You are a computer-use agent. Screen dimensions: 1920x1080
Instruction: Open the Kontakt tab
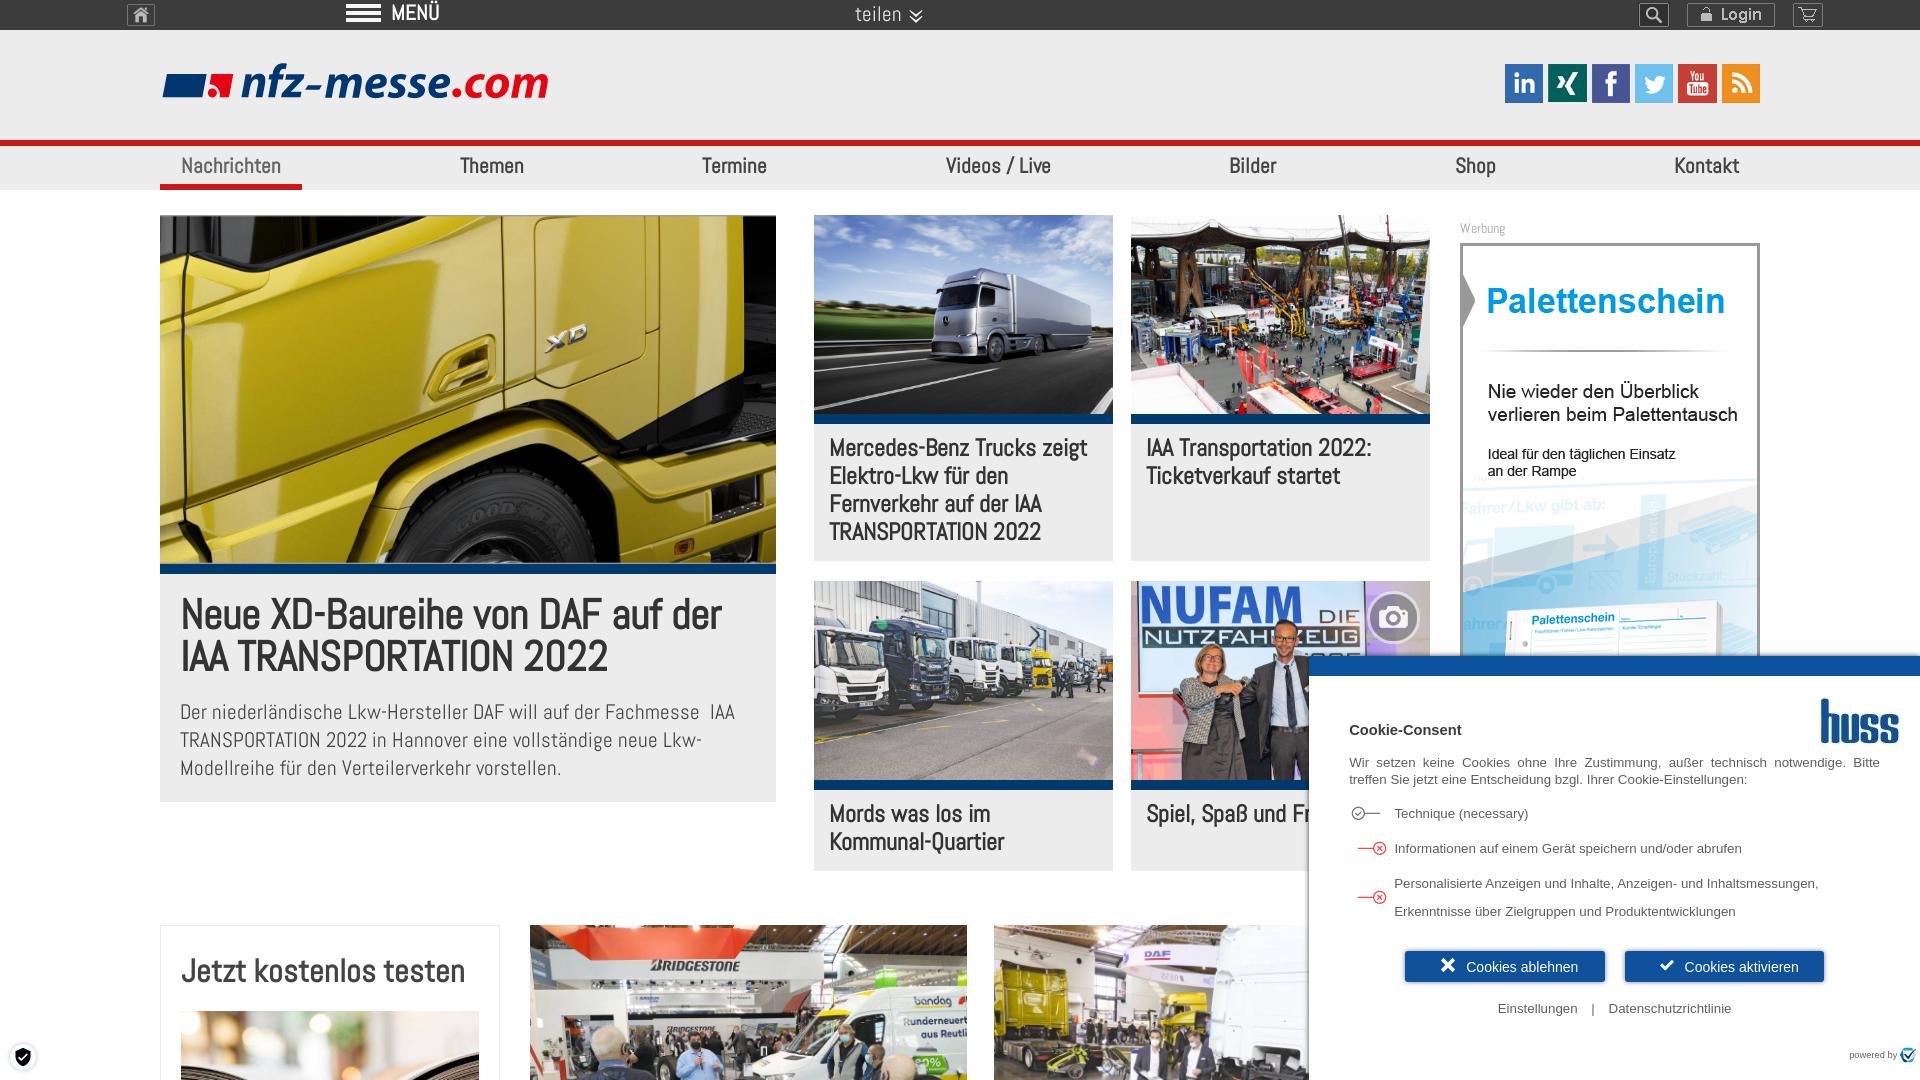[x=1707, y=166]
